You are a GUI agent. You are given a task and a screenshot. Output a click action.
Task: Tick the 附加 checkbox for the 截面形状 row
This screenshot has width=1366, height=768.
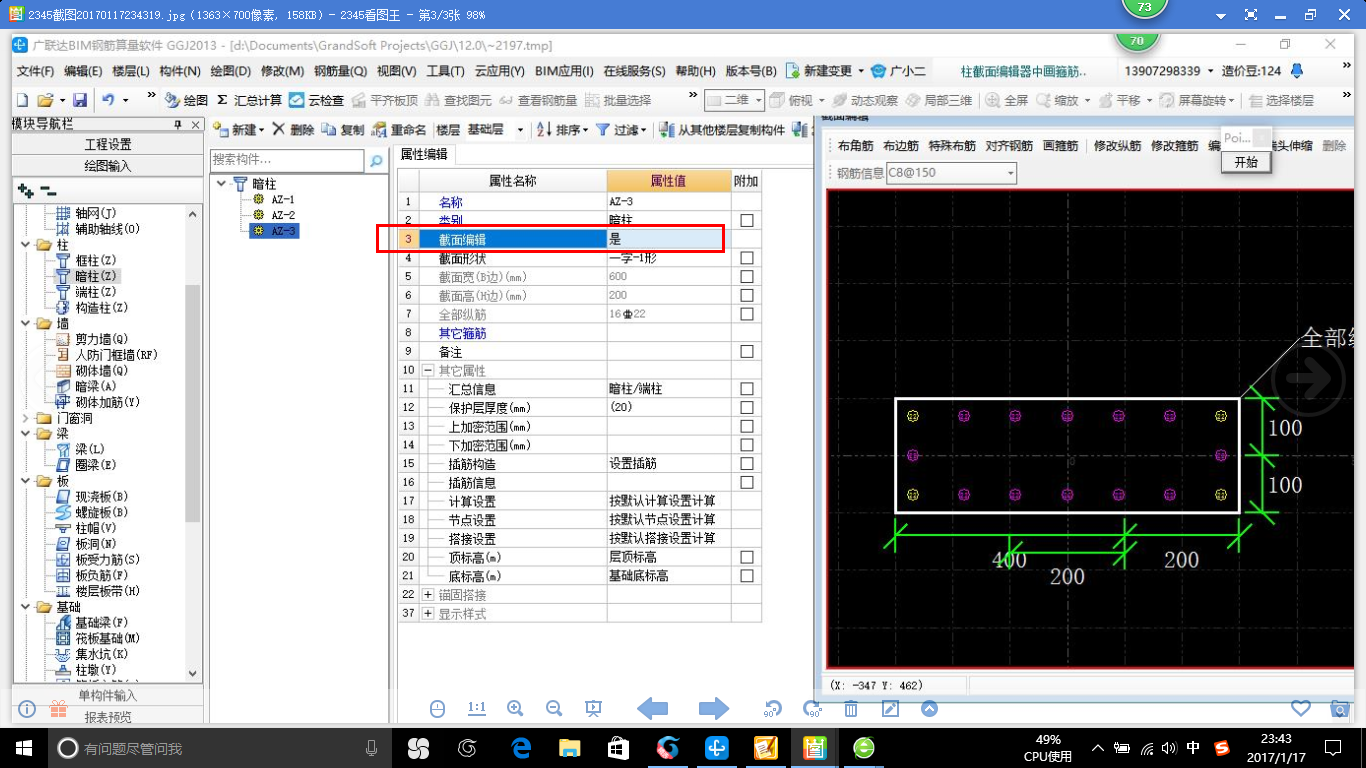(x=747, y=258)
